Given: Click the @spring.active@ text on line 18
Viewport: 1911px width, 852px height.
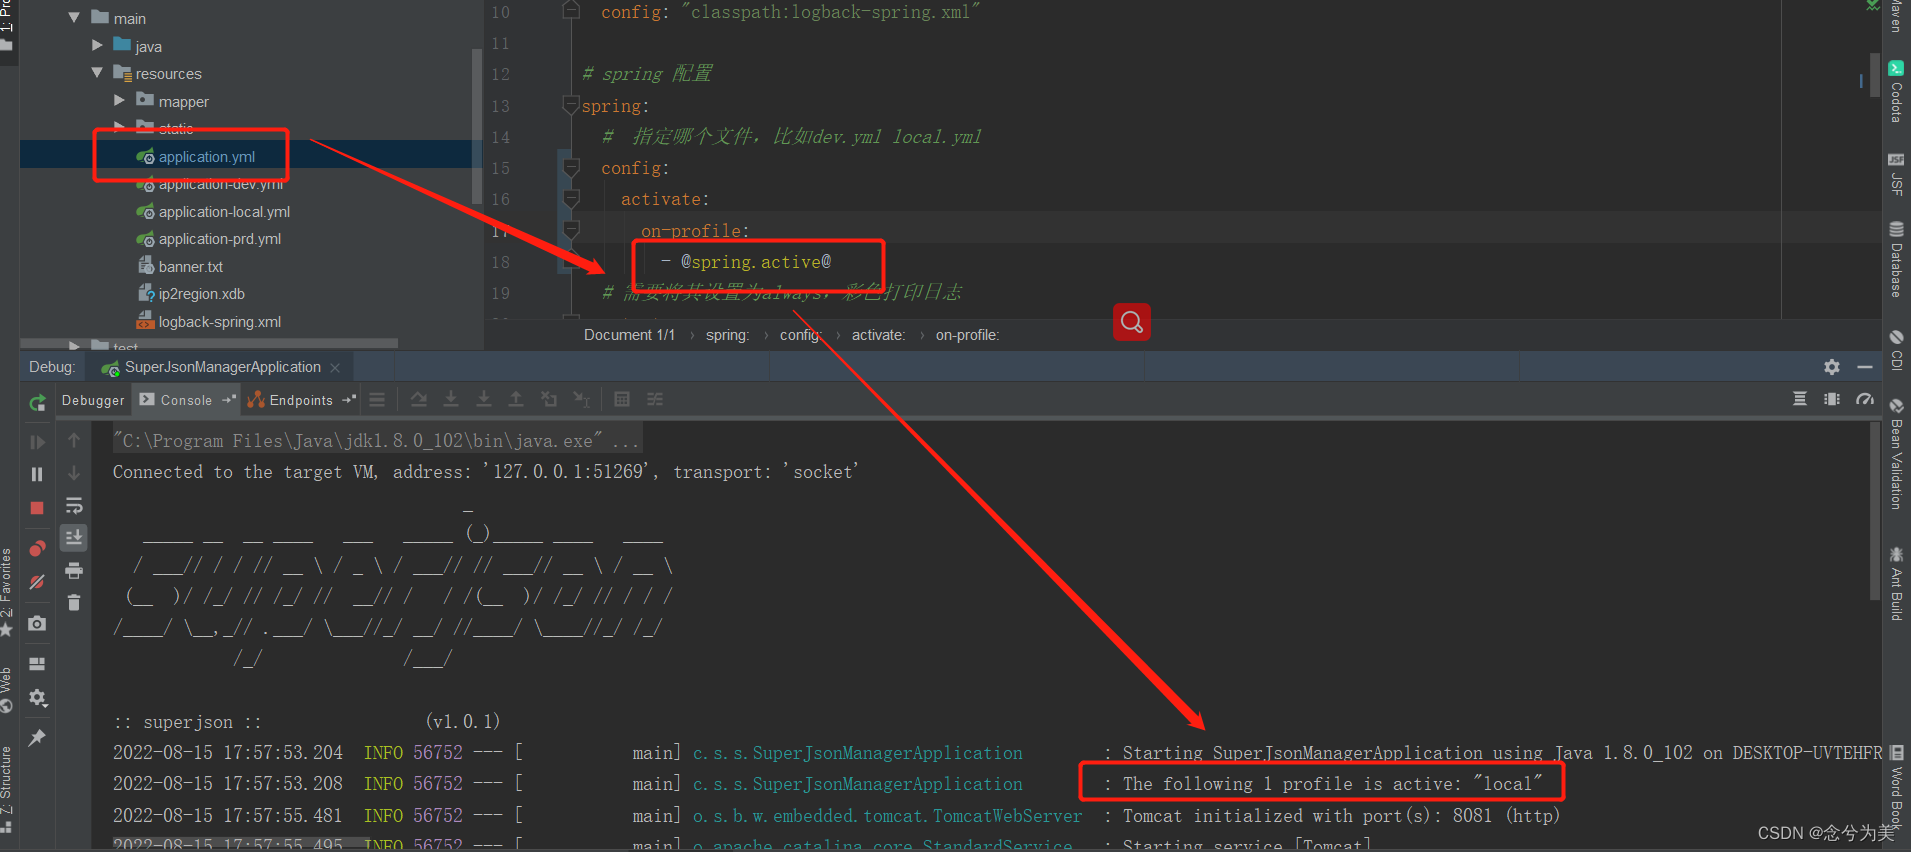Looking at the screenshot, I should pyautogui.click(x=756, y=262).
